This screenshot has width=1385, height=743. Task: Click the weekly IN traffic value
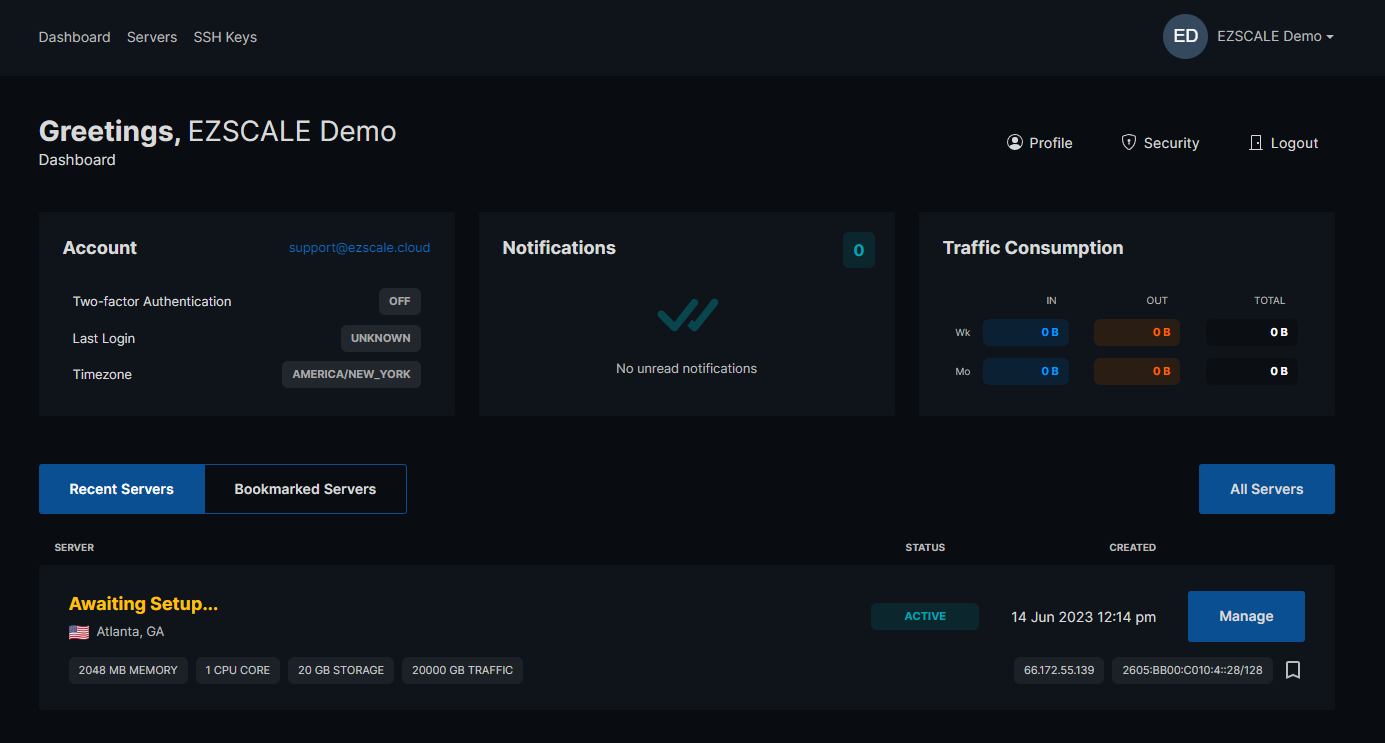point(1026,332)
